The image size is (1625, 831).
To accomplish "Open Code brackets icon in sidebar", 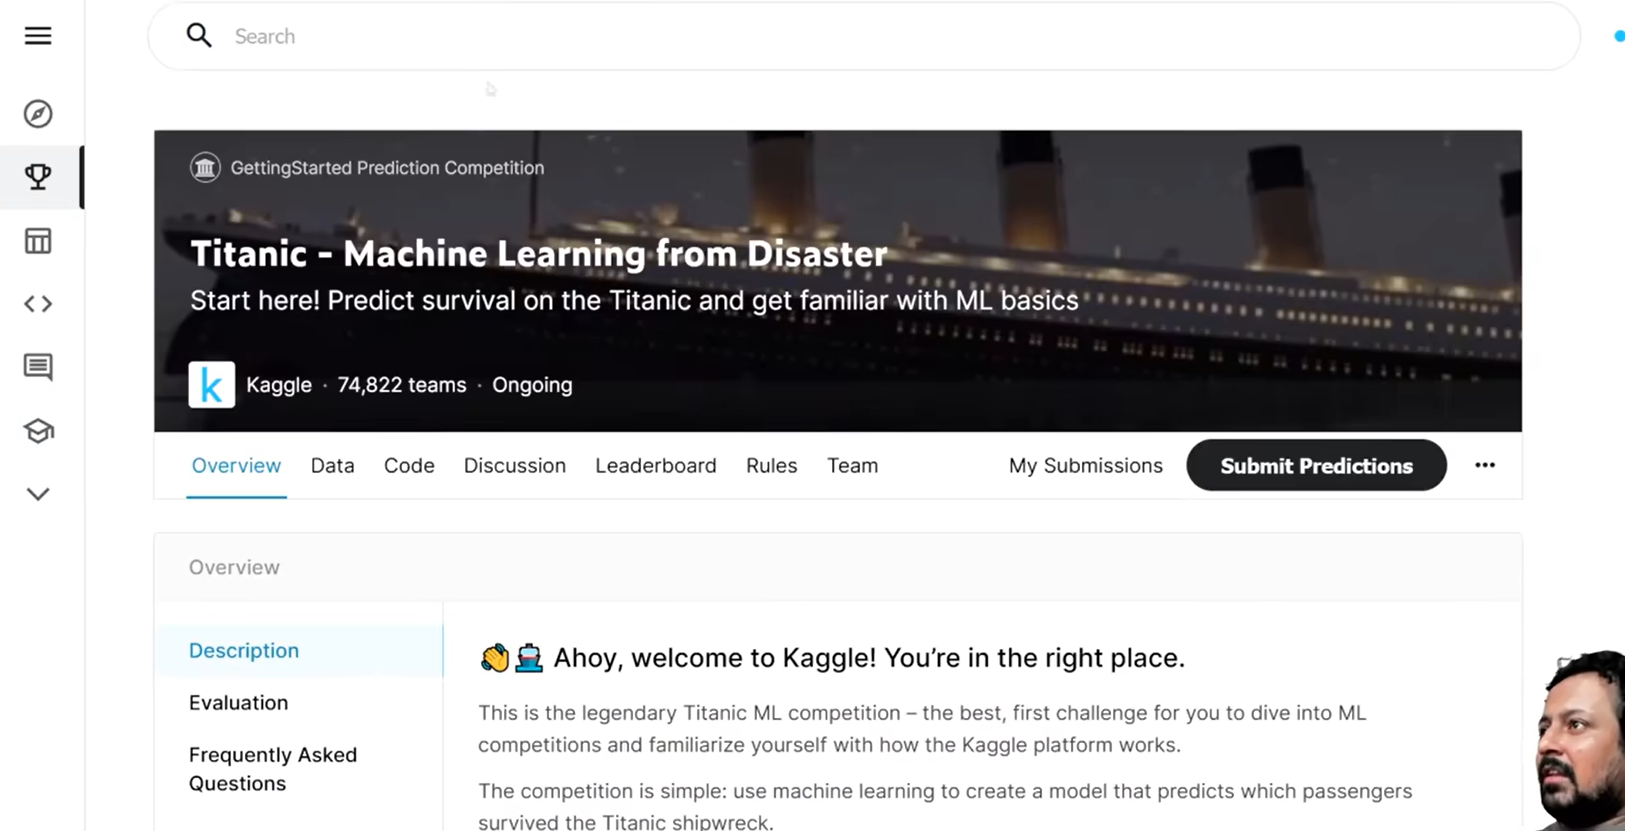I will [38, 304].
